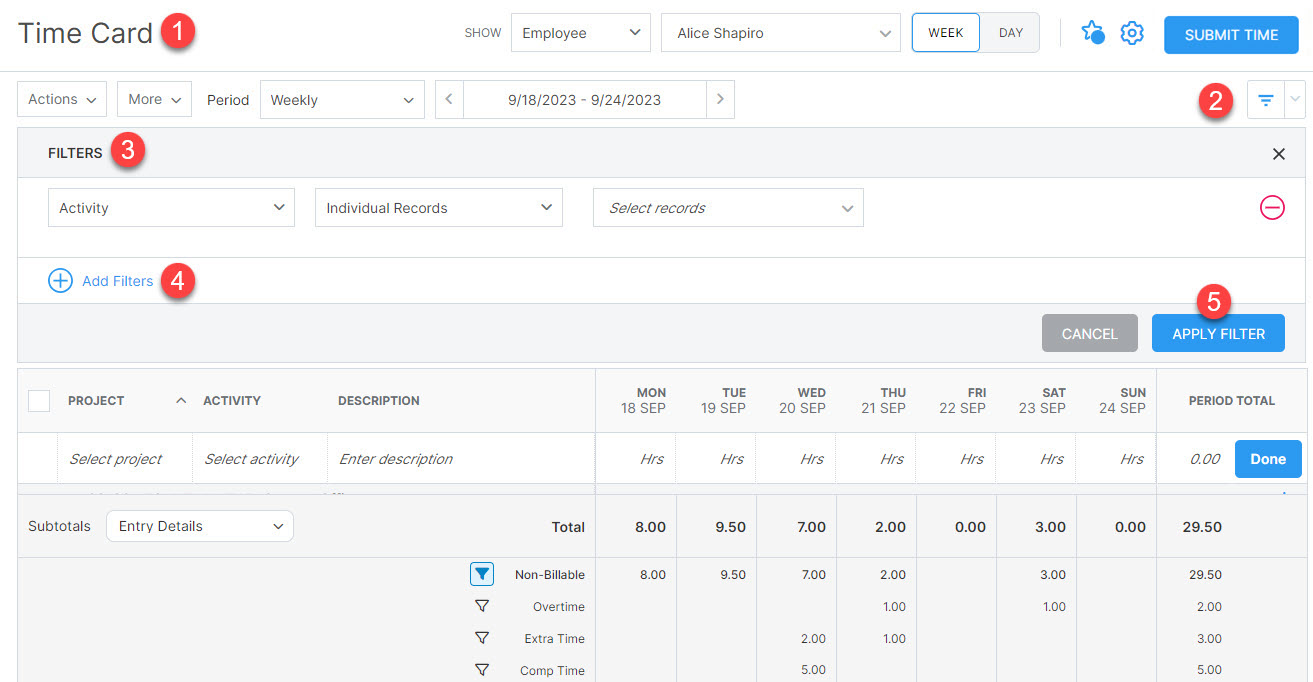Remove the Activity filter row with minus icon
Image resolution: width=1313 pixels, height=682 pixels.
tap(1272, 207)
